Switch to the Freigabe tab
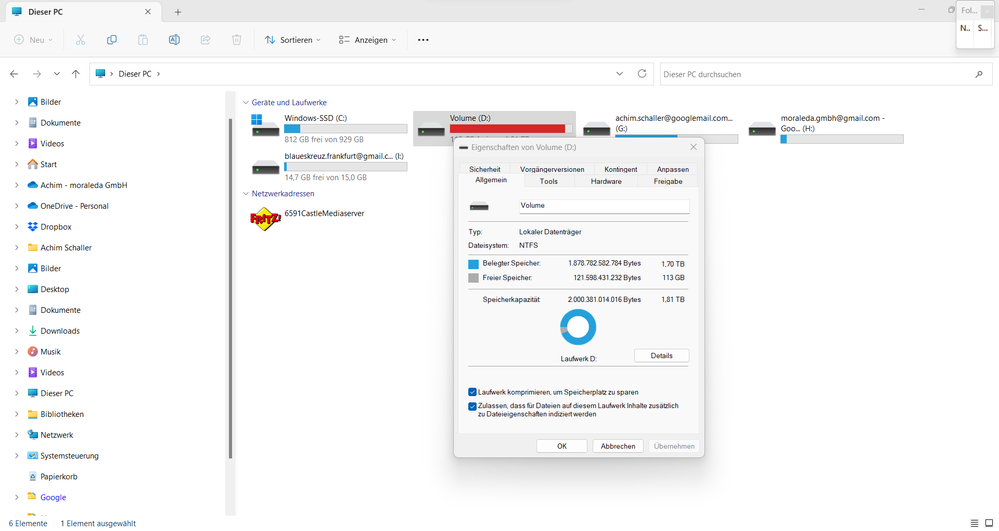Screen dimensions: 999x531 (x=668, y=181)
